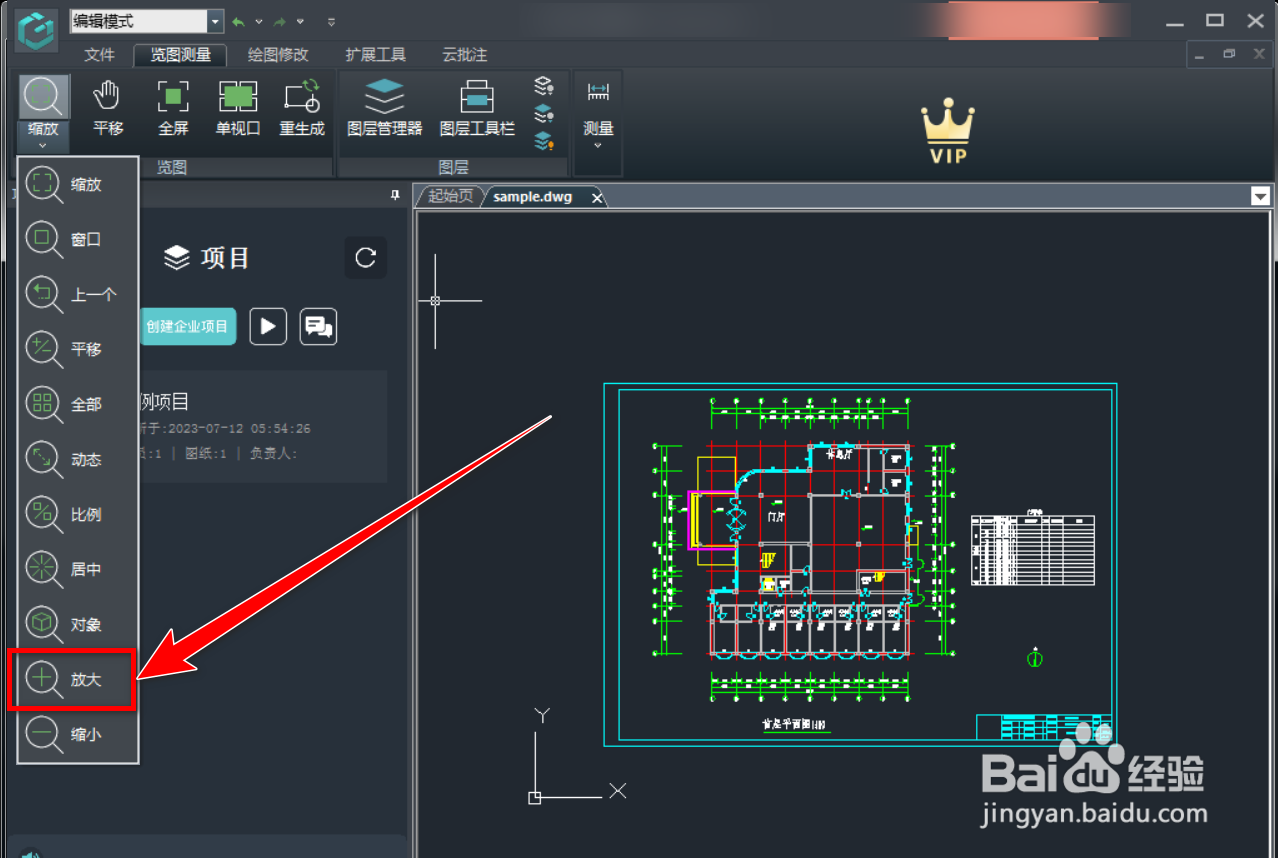Viewport: 1278px width, 858px height.
Task: Select the 平移 pan hand tool
Action: (x=108, y=108)
